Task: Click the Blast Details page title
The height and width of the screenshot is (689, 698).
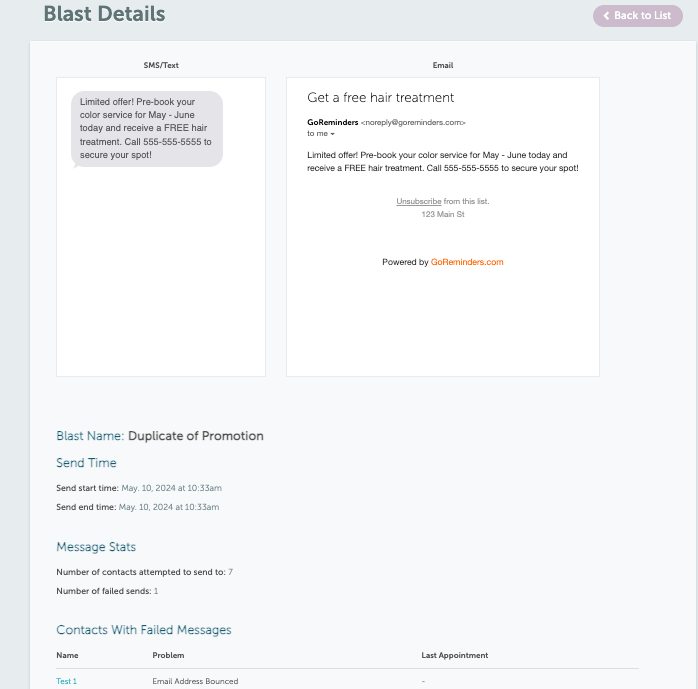Action: [104, 14]
